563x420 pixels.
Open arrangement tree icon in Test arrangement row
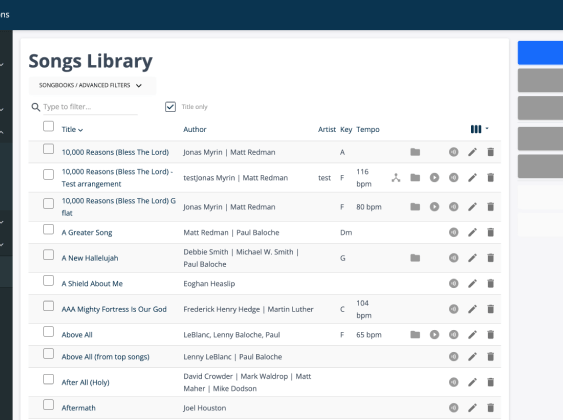396,178
